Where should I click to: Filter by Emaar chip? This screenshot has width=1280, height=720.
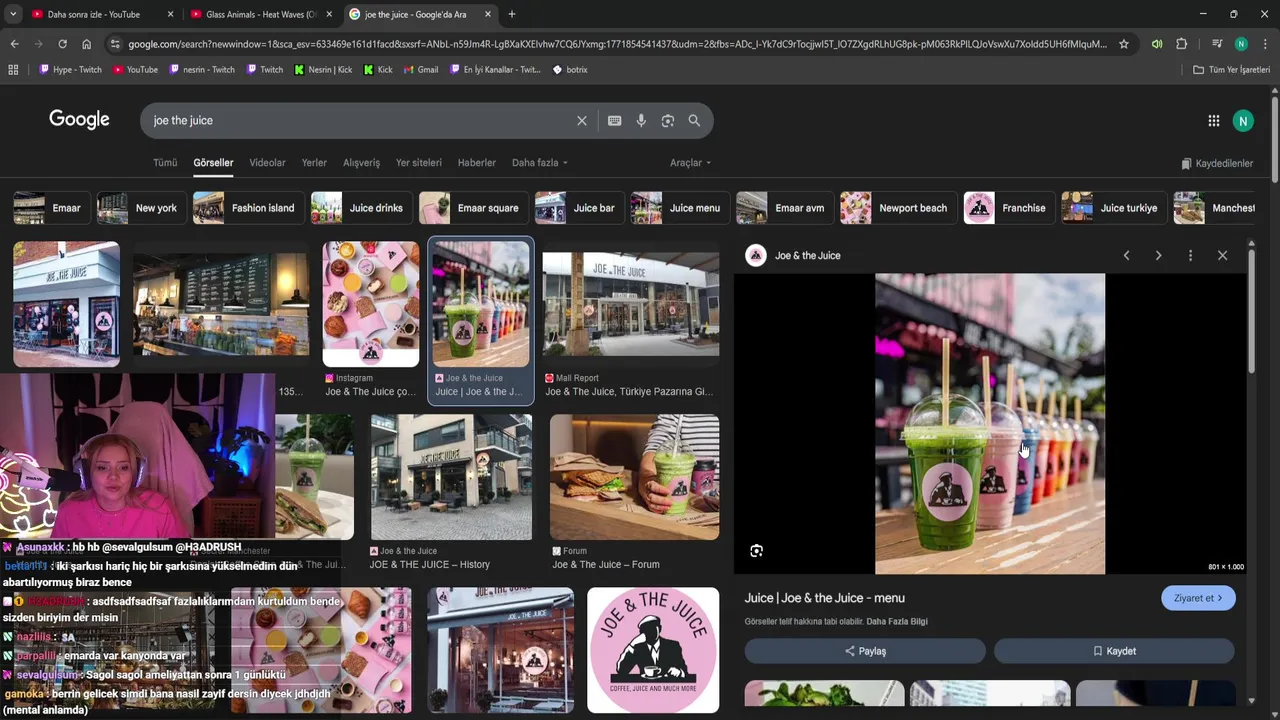tap(51, 208)
